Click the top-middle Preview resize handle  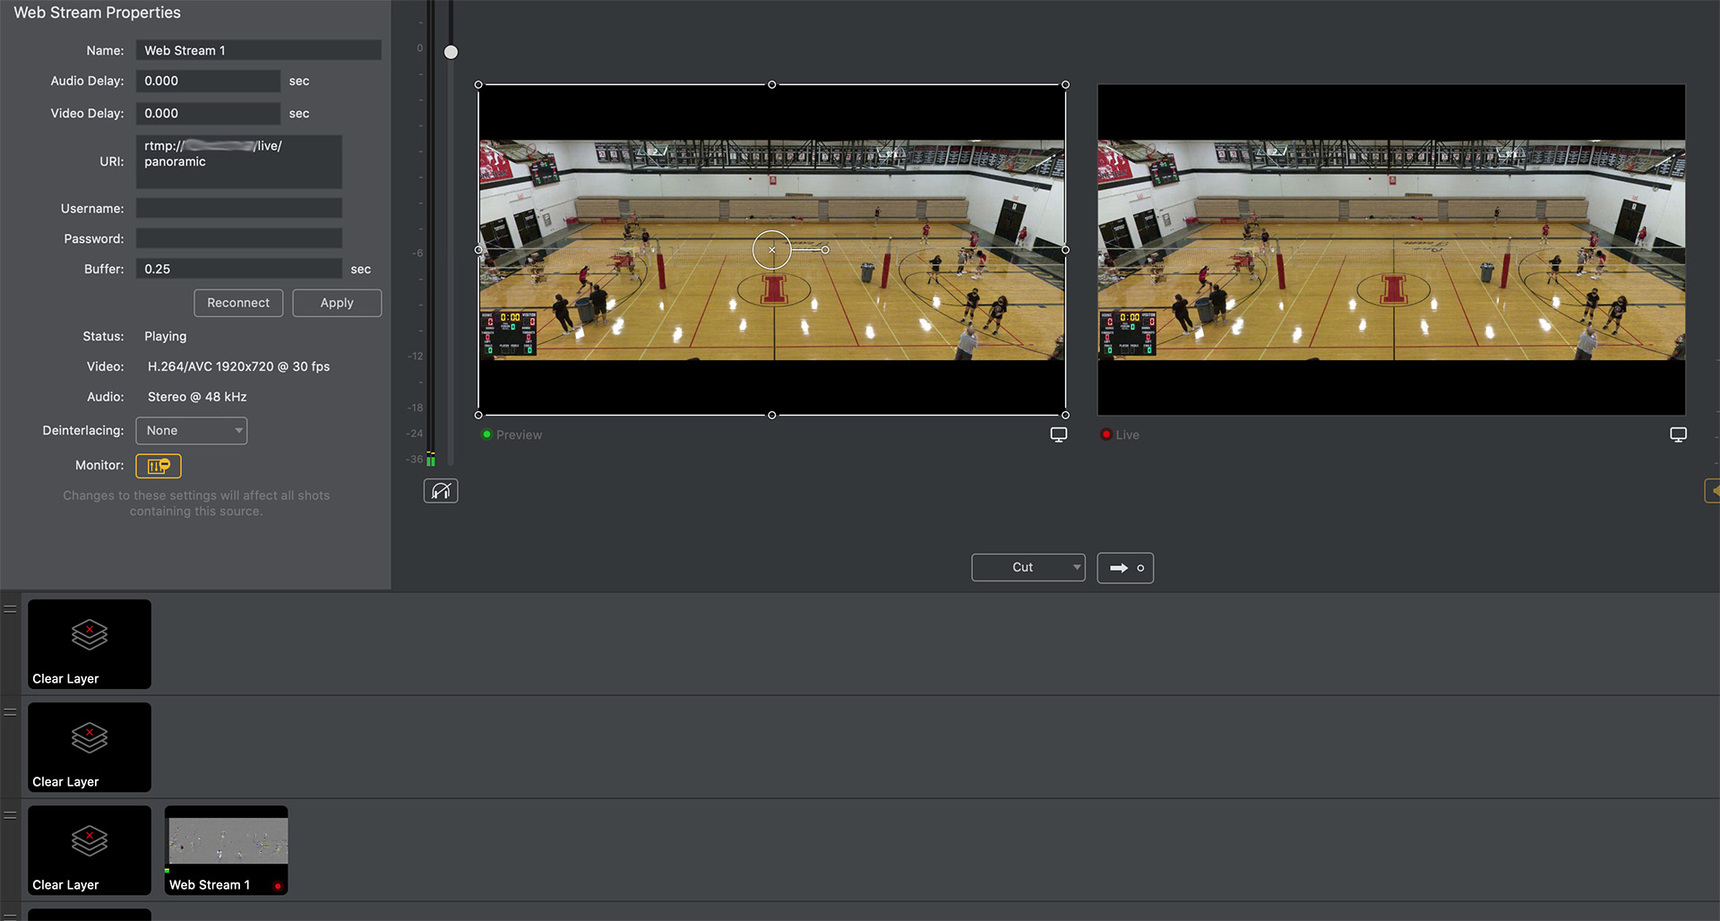pos(772,85)
